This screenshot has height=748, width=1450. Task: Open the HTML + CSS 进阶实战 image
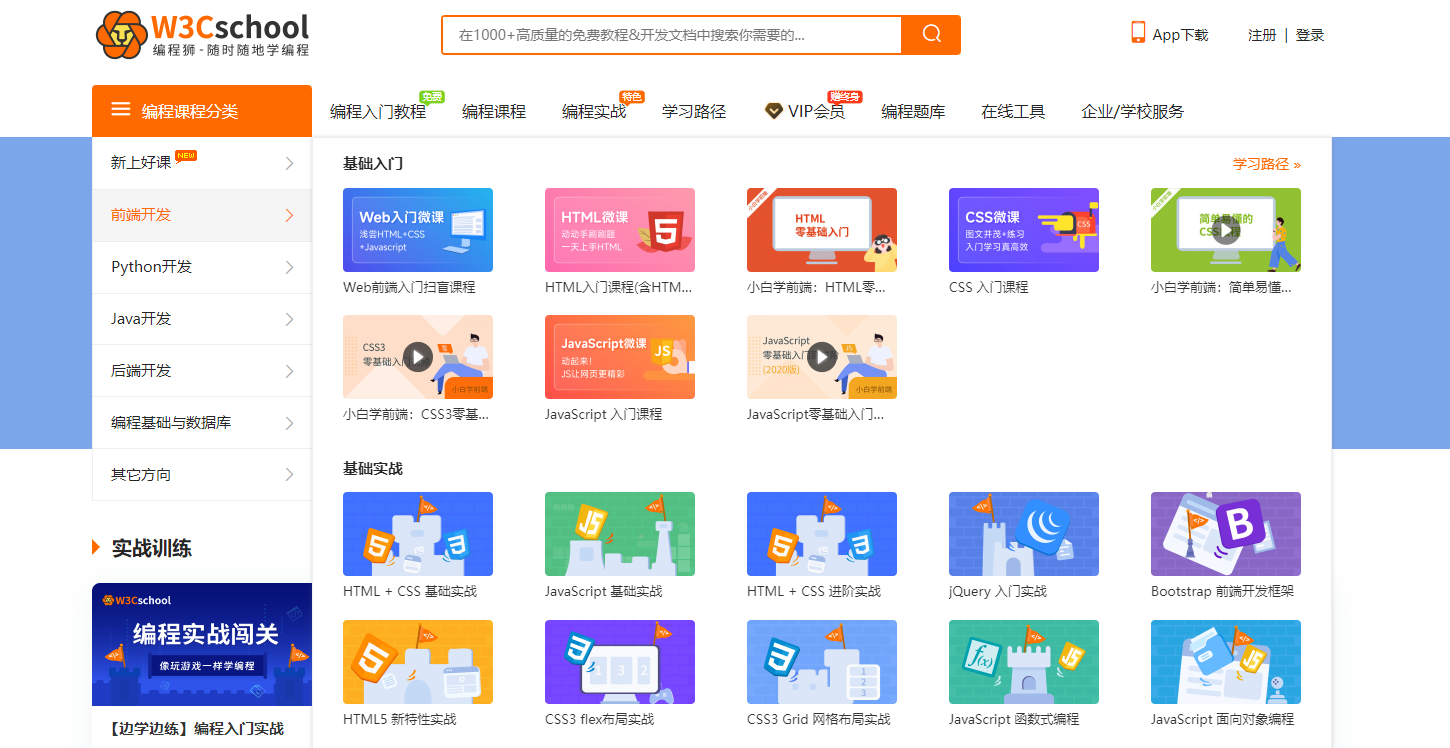pyautogui.click(x=822, y=534)
